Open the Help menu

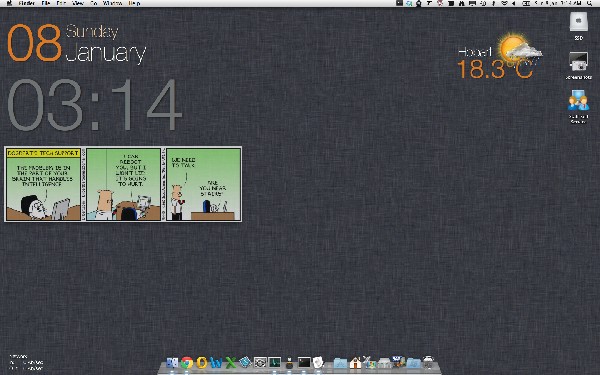(x=134, y=3)
